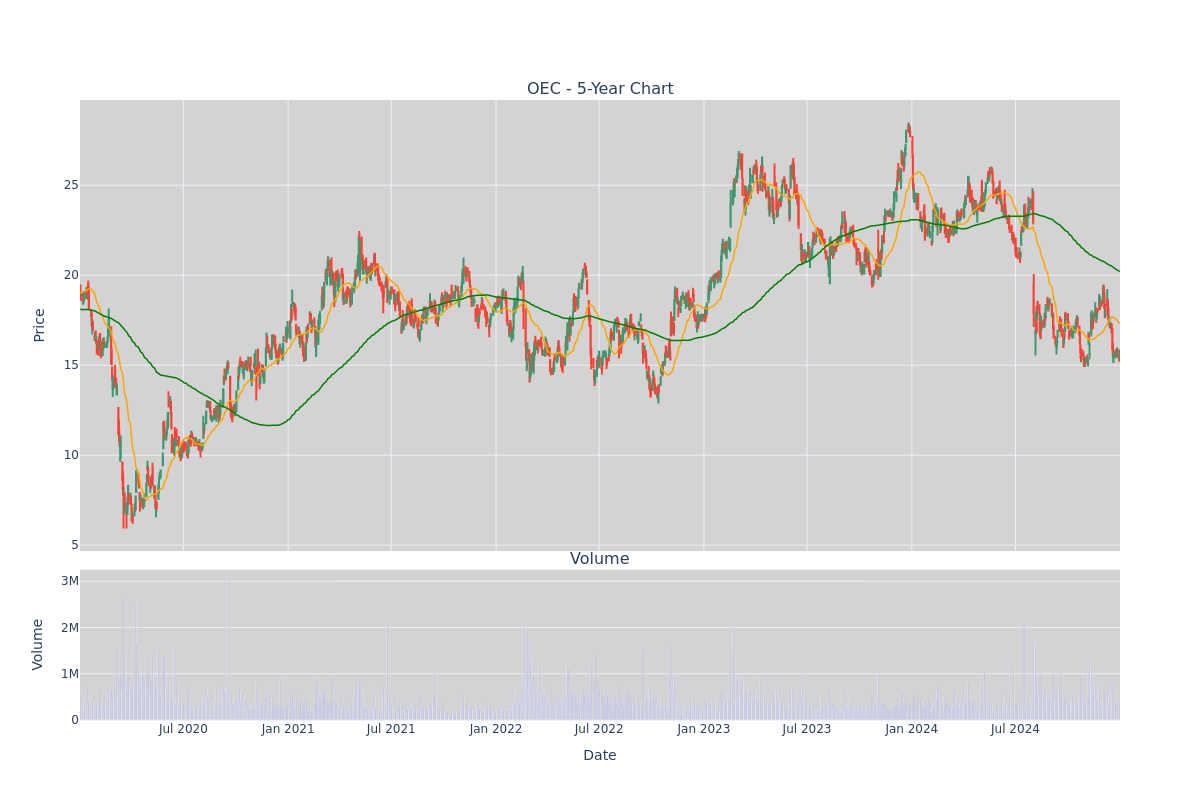Click the price axis tick 15

[71, 365]
